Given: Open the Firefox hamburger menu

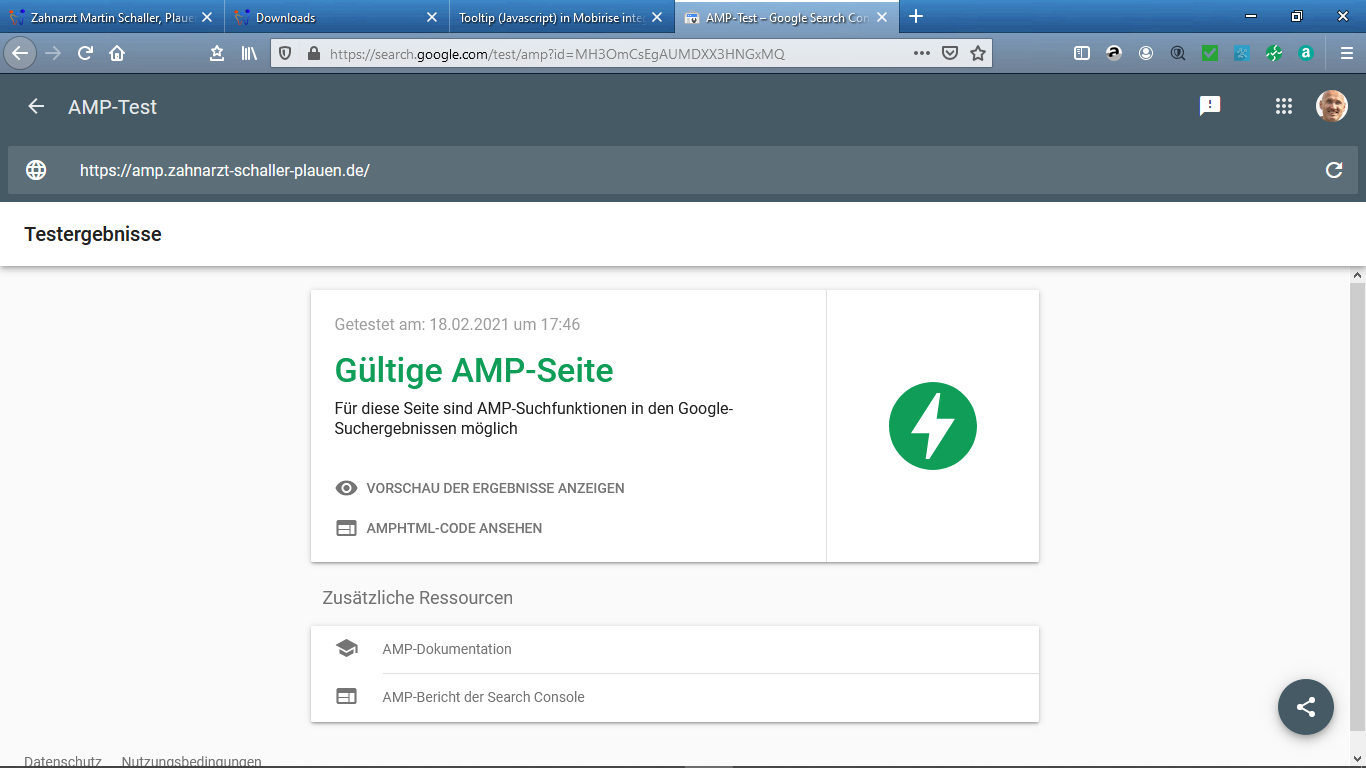Looking at the screenshot, I should tap(1346, 54).
